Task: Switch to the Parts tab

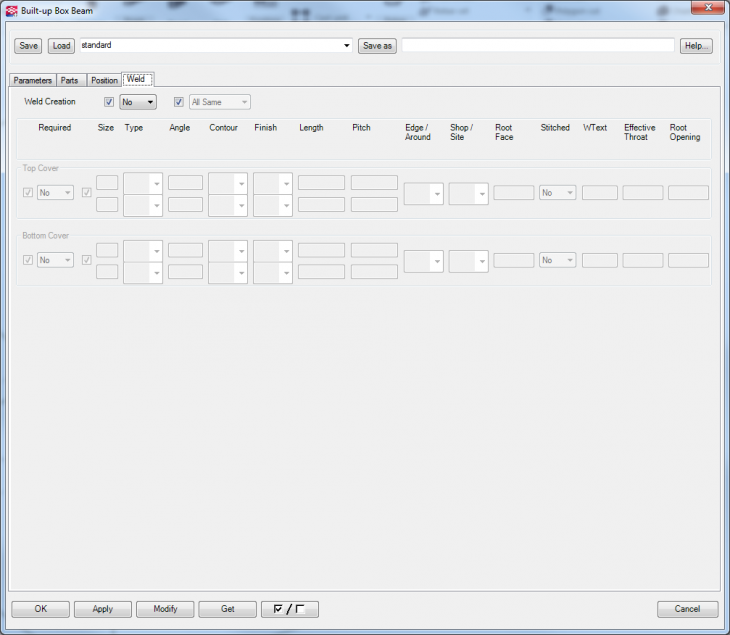Action: coord(70,80)
